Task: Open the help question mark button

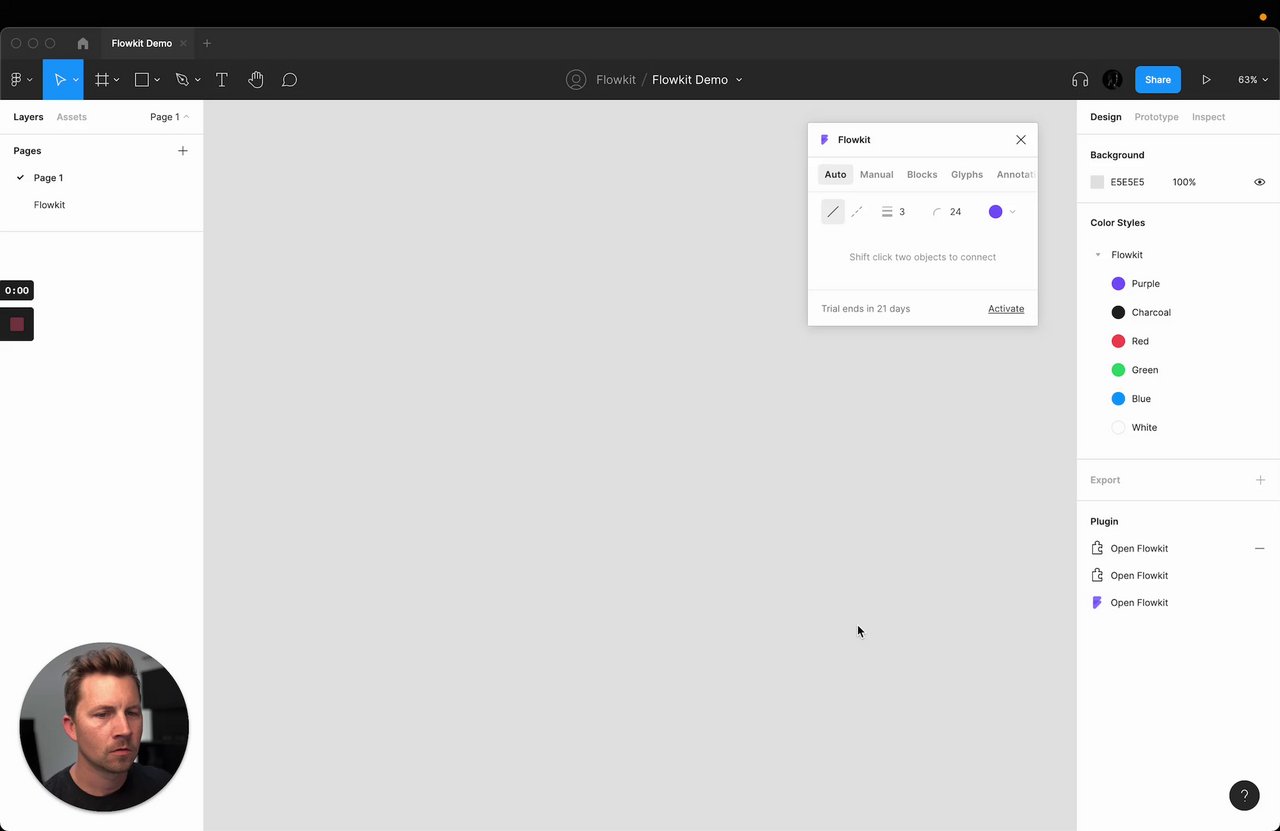Action: tap(1244, 796)
